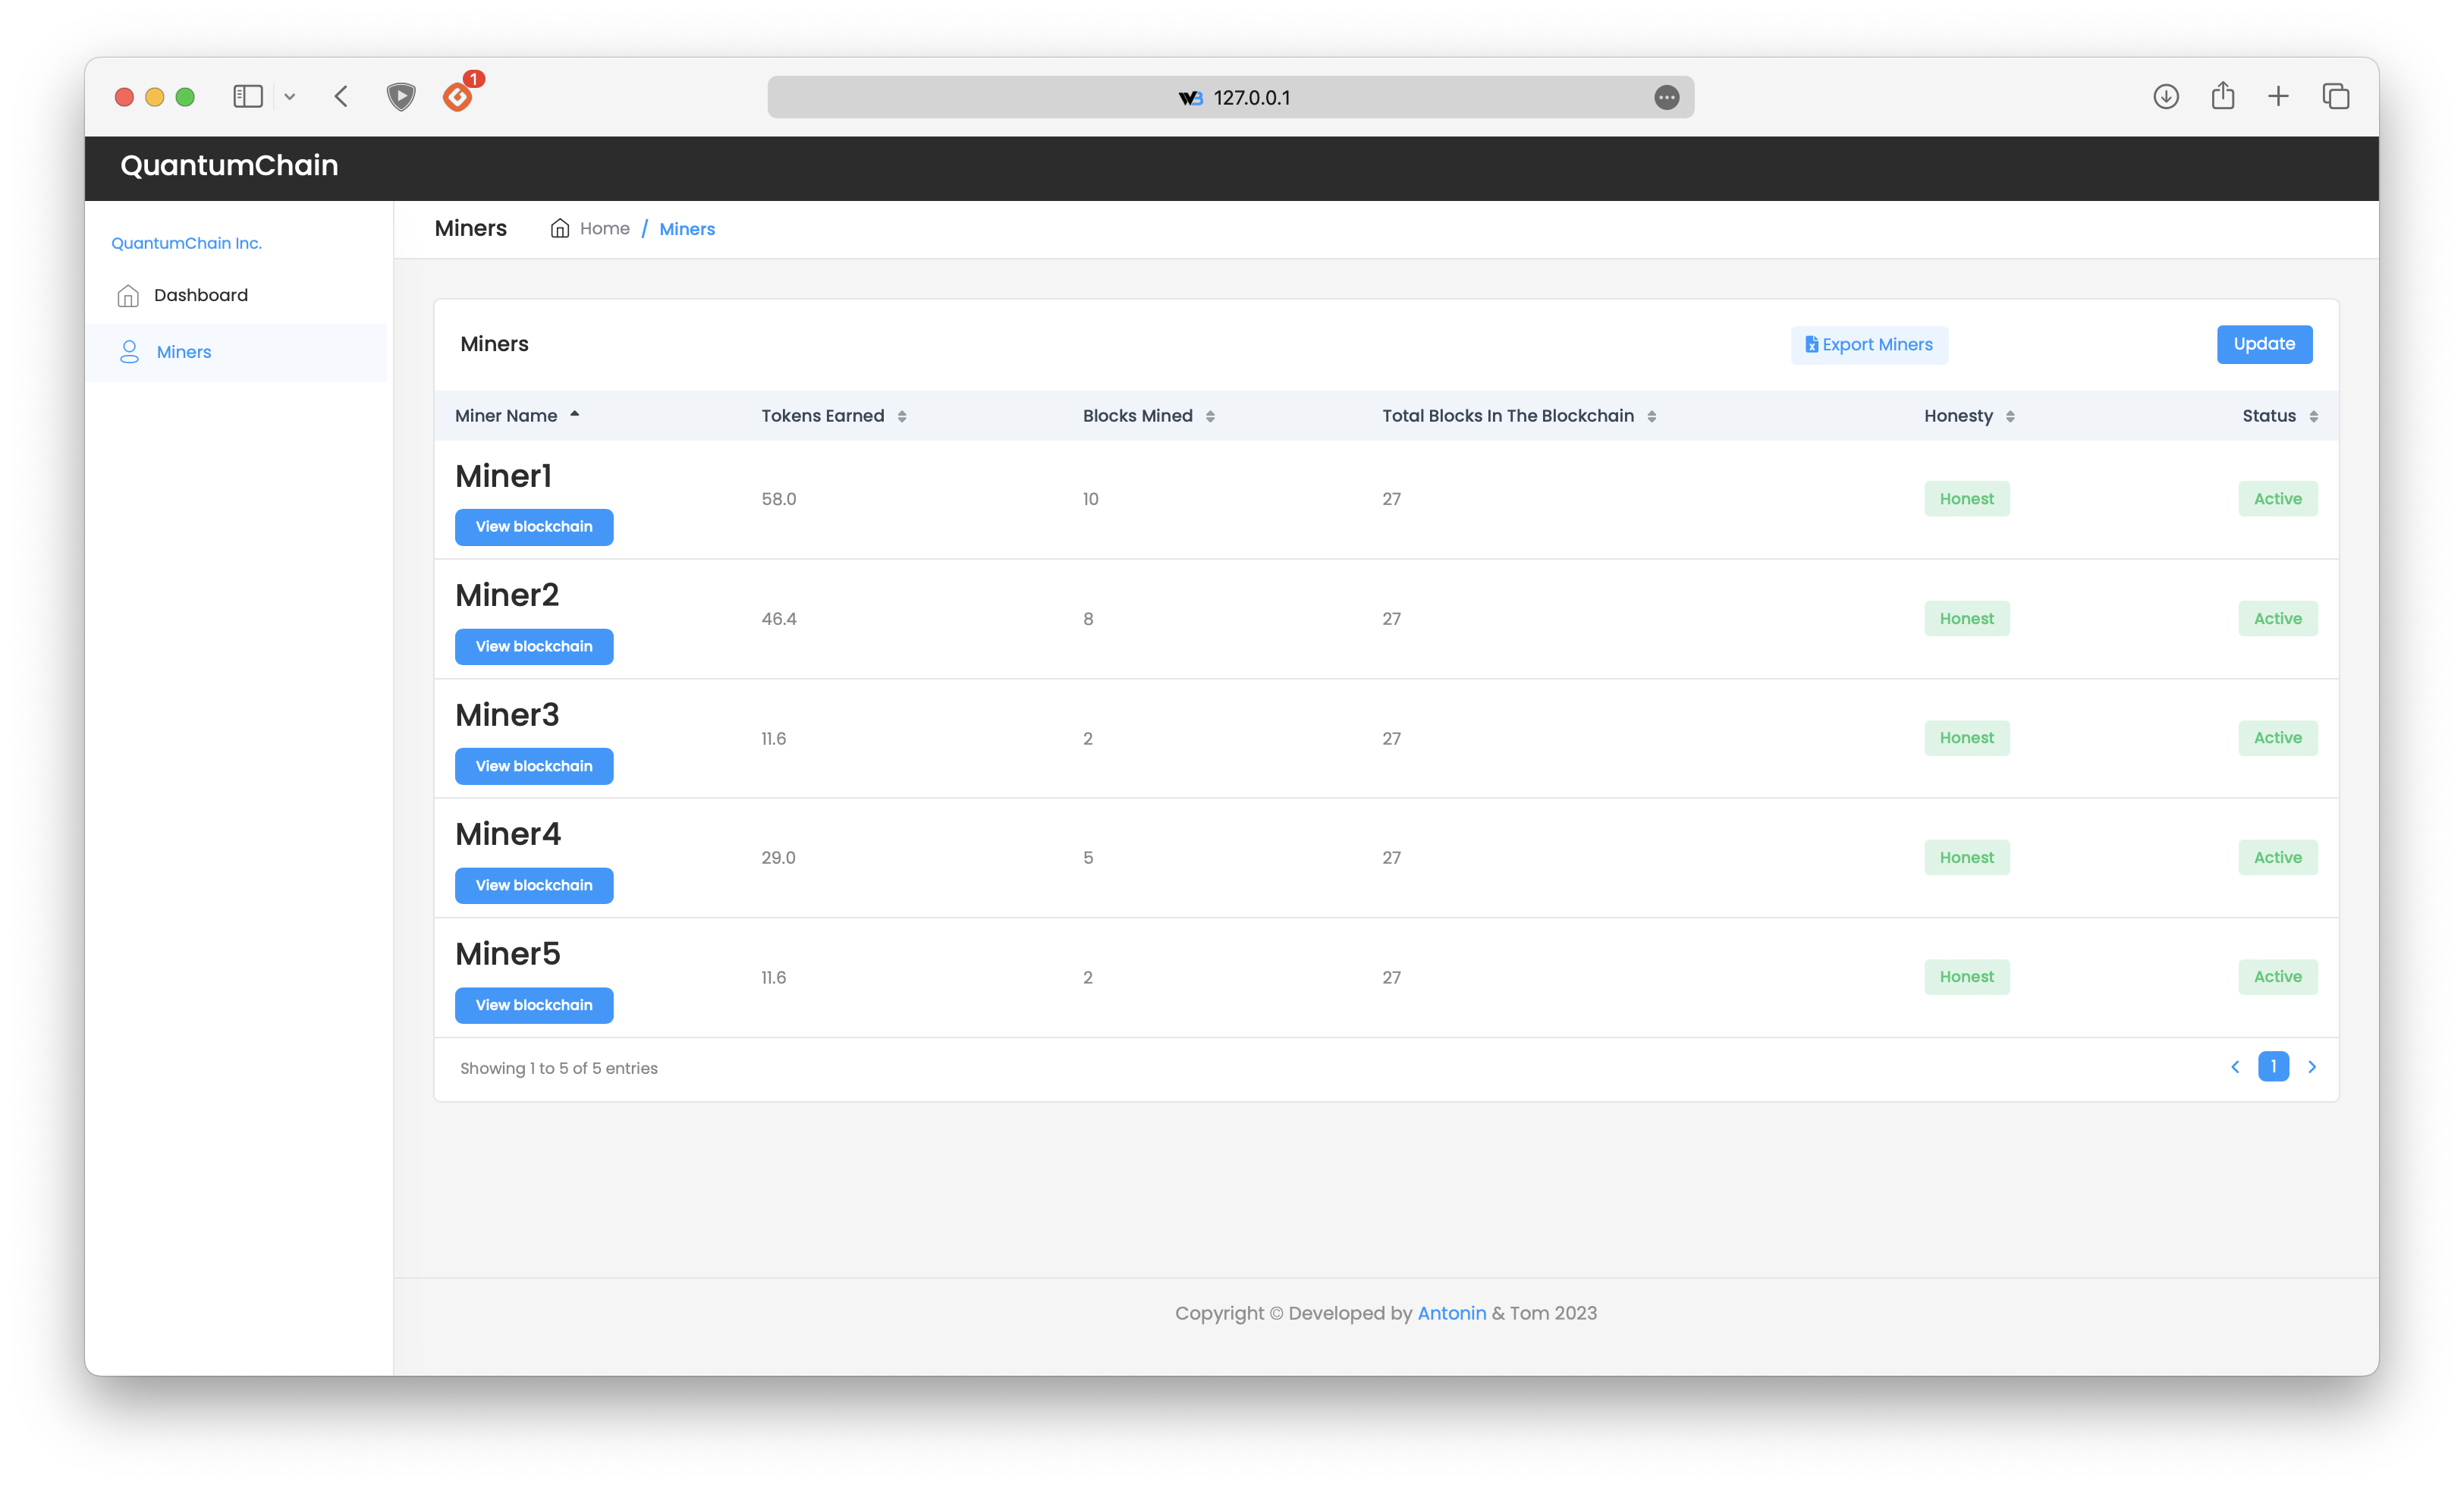Open the orange extension icon with badge
The height and width of the screenshot is (1488, 2464).
pos(458,96)
